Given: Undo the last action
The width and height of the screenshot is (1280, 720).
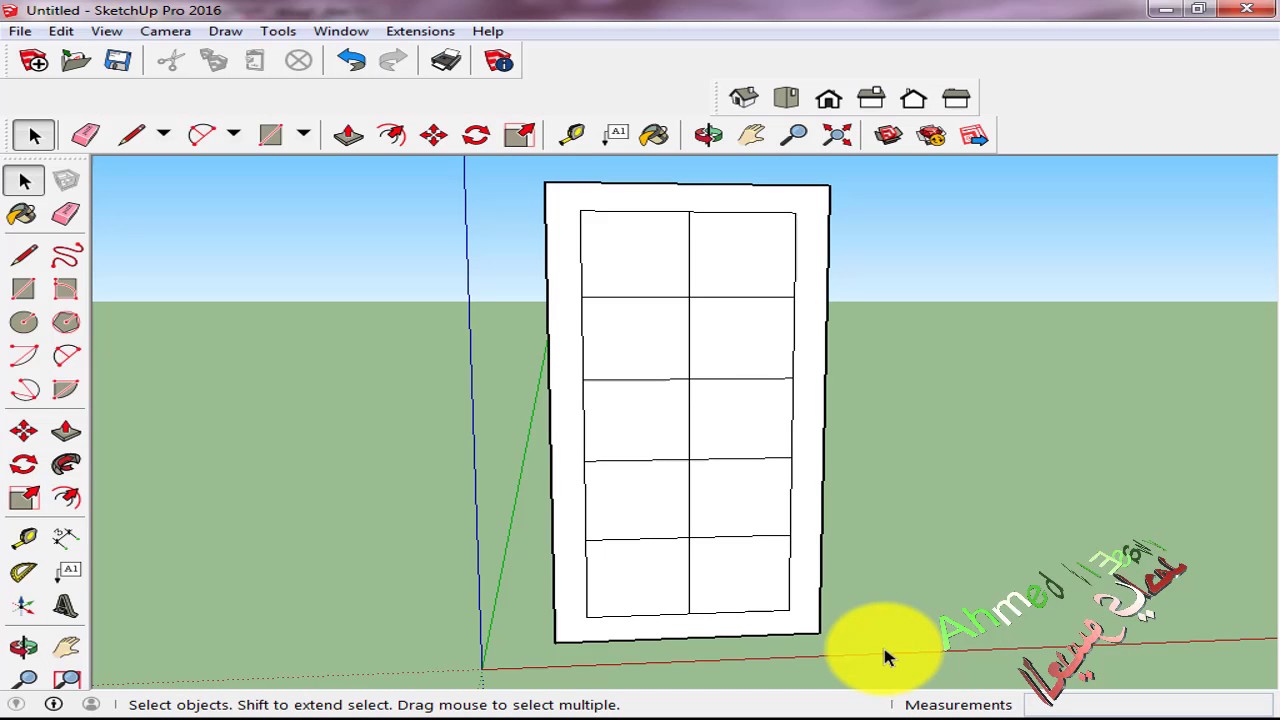Looking at the screenshot, I should (351, 61).
